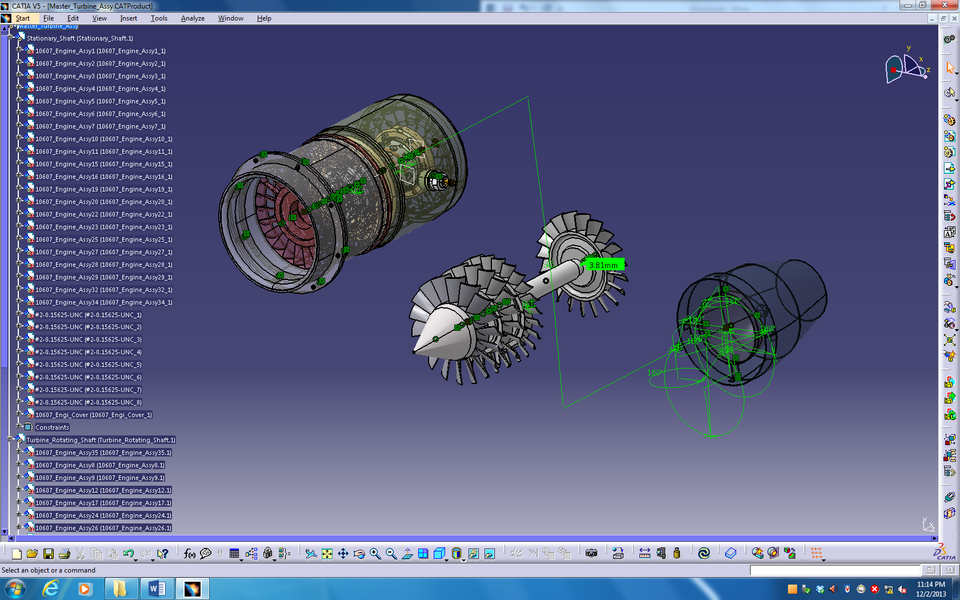This screenshot has width=960, height=600.
Task: Activate the Fly Mode tool
Action: tap(312, 551)
